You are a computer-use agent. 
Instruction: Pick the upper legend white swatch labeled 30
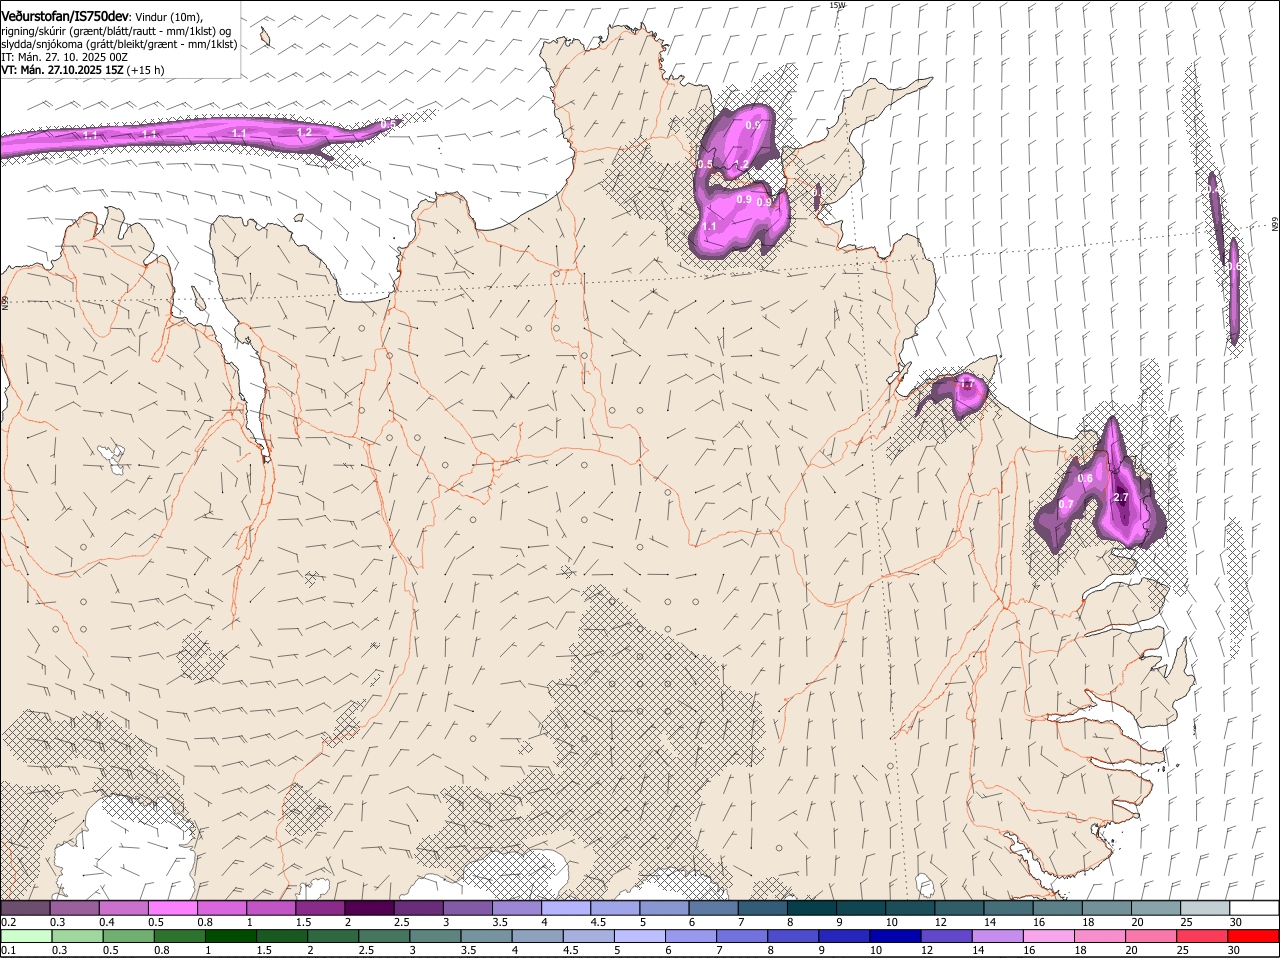[x=1254, y=908]
